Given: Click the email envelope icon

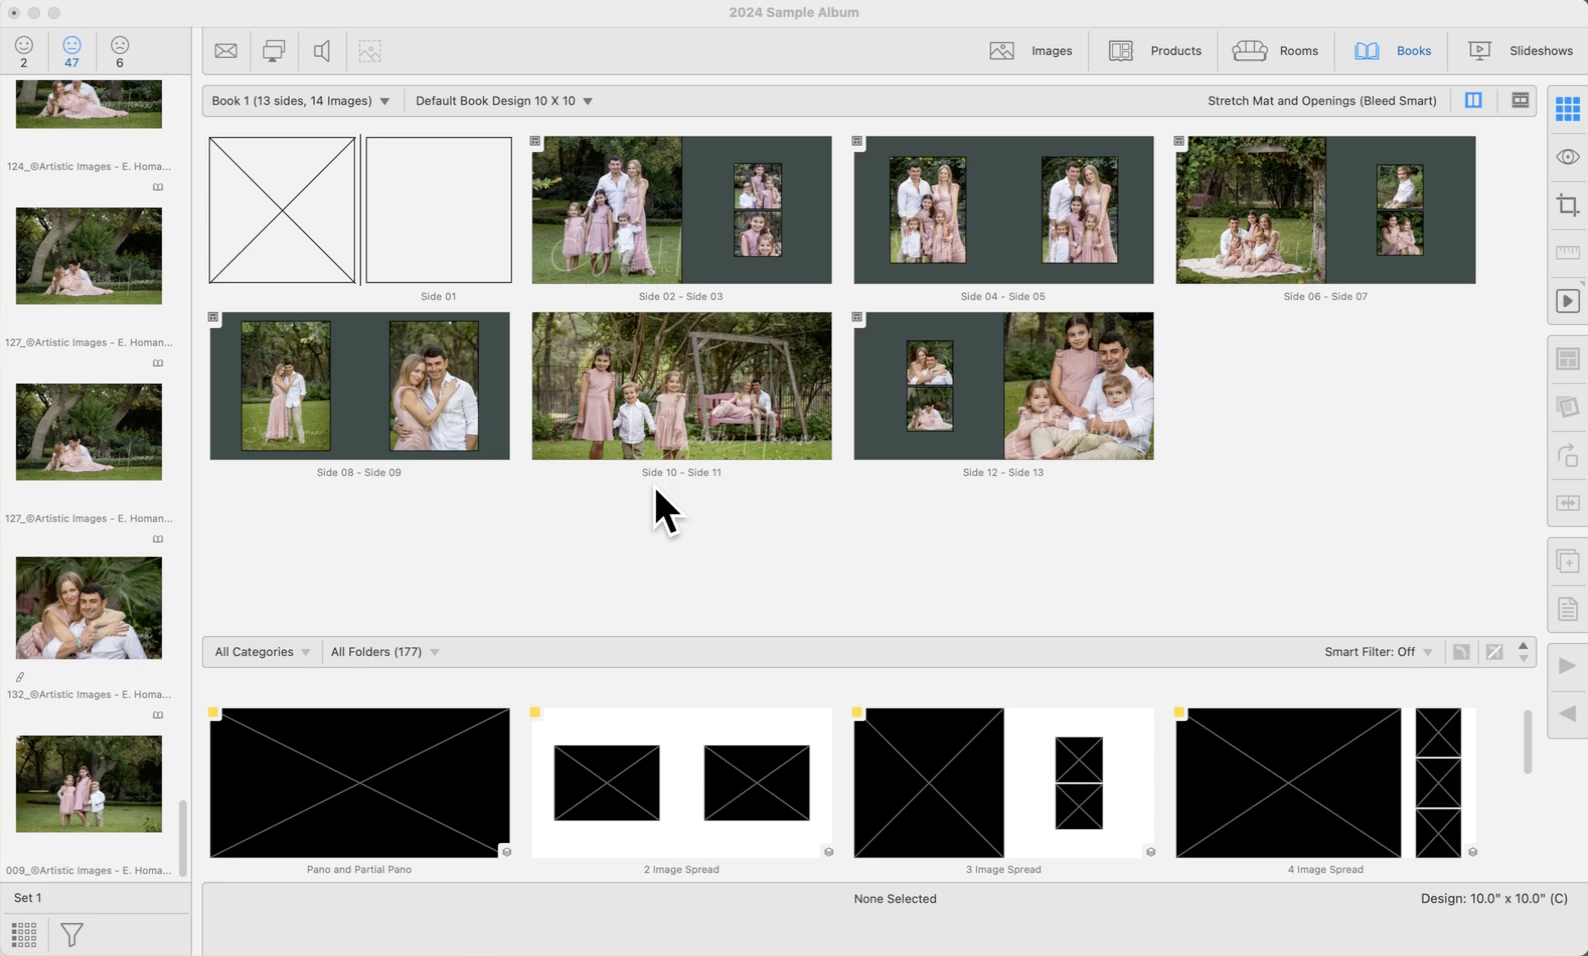Looking at the screenshot, I should point(226,51).
